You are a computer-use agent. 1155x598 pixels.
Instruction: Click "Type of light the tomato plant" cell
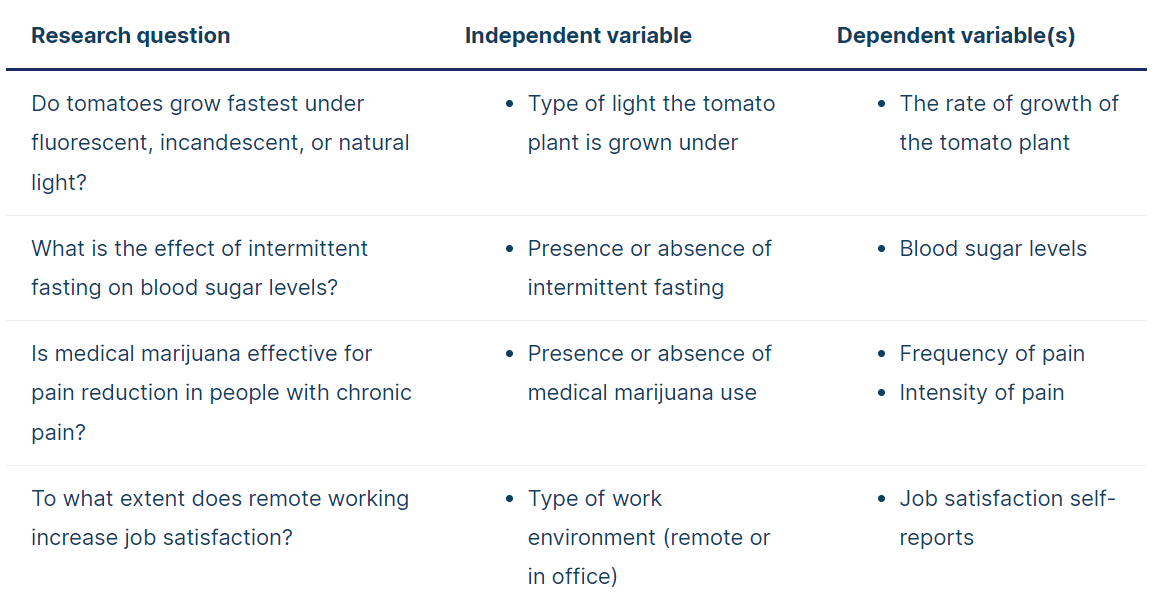pyautogui.click(x=651, y=123)
